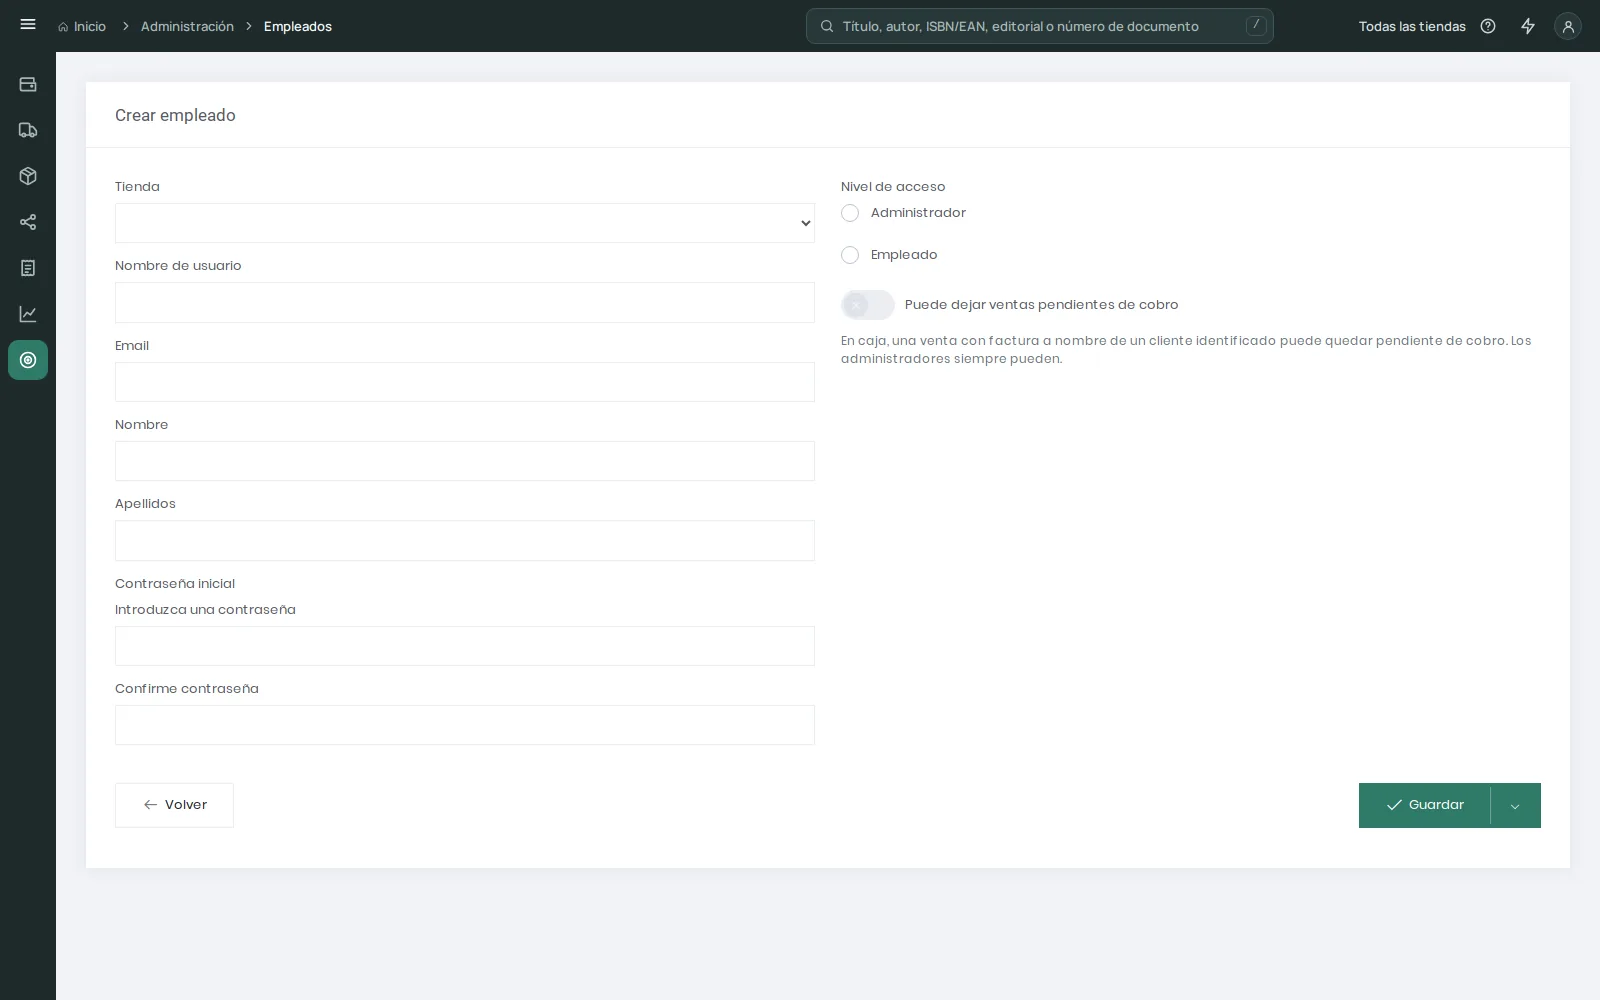1600x1000 pixels.
Task: Open the Todas las tiendas selector
Action: [x=1412, y=27]
